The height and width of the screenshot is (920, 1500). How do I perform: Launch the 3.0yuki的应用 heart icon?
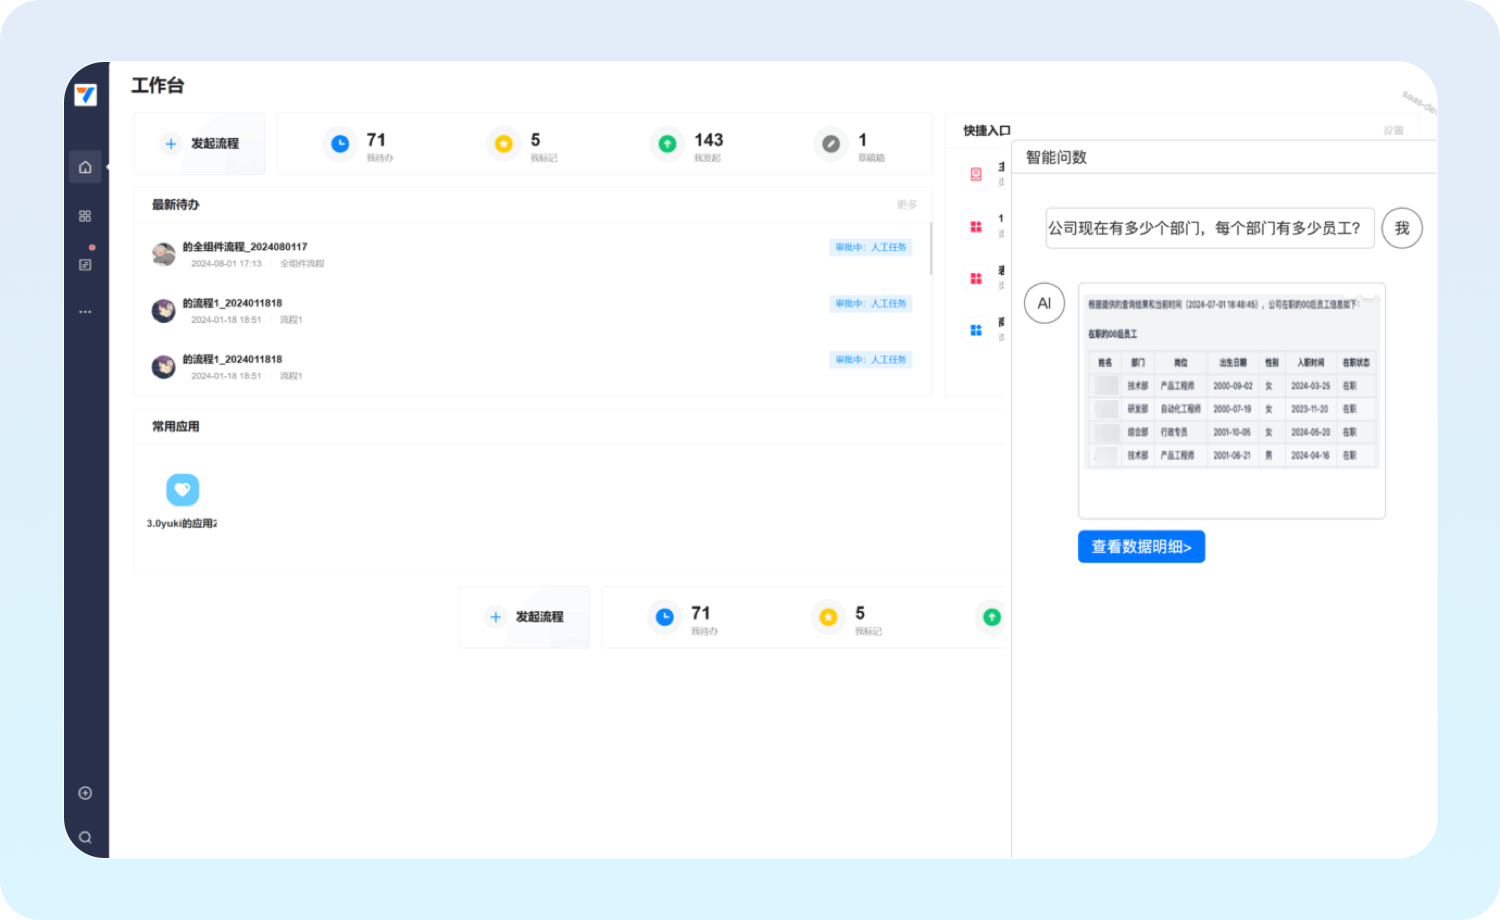pyautogui.click(x=182, y=490)
